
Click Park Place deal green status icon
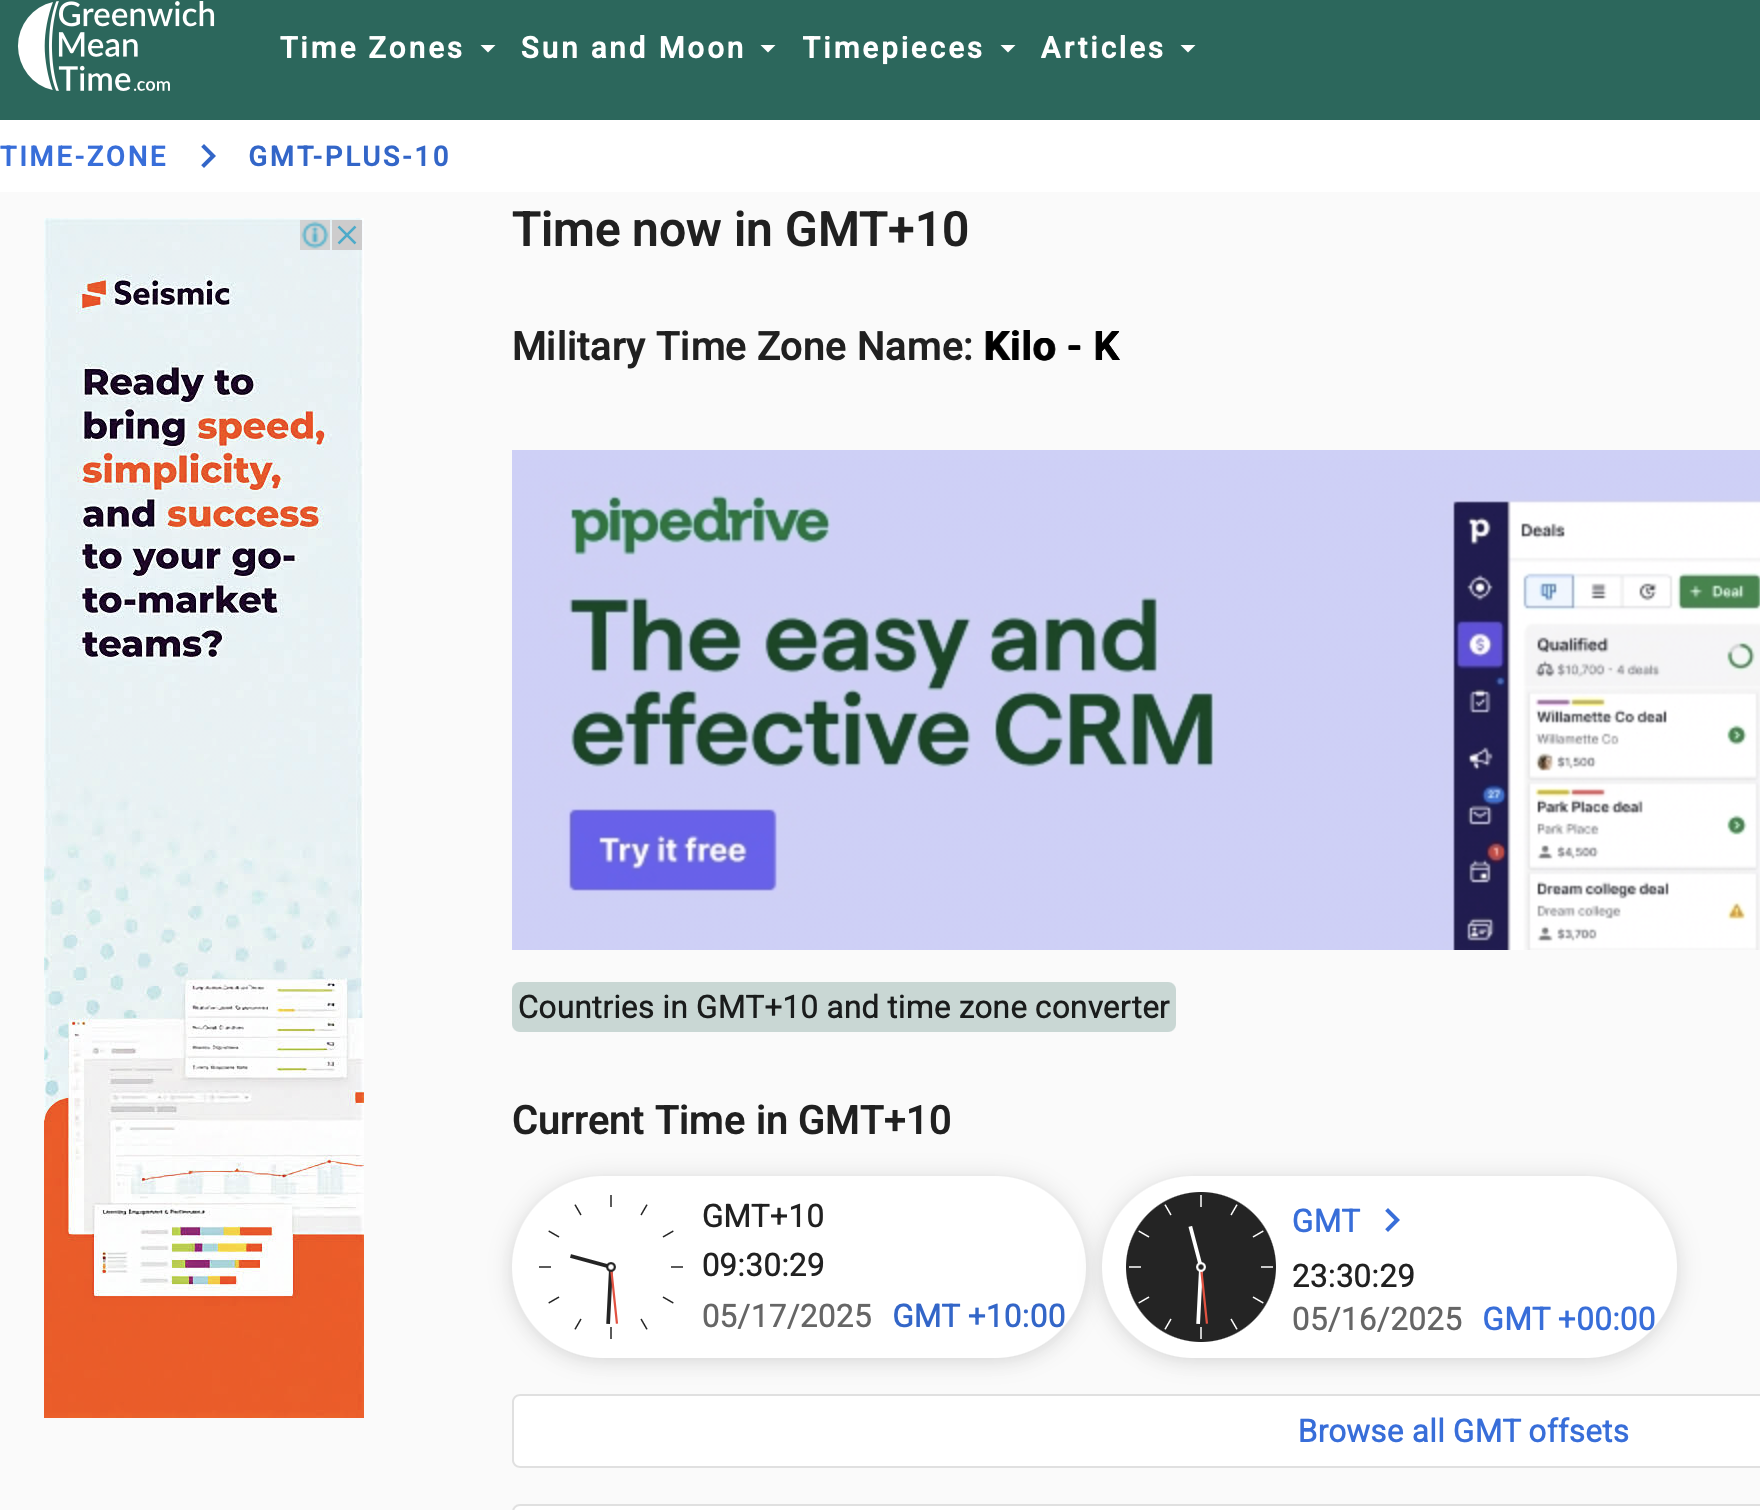(x=1736, y=825)
